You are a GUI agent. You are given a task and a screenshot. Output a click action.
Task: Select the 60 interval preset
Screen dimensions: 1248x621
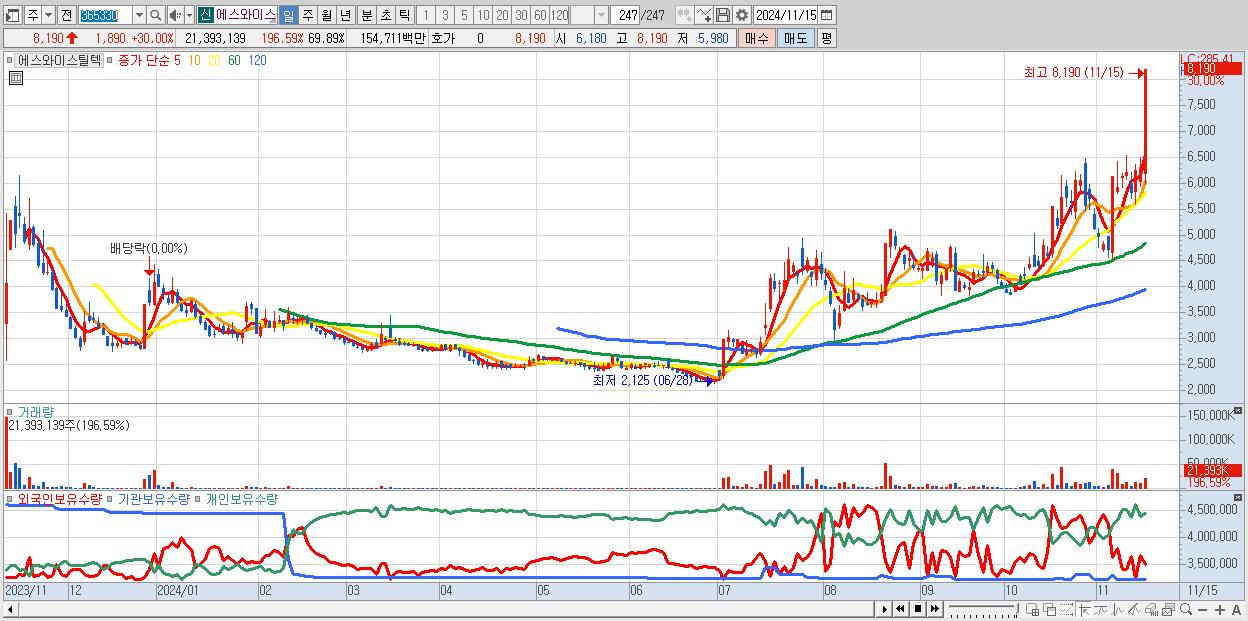click(x=540, y=15)
